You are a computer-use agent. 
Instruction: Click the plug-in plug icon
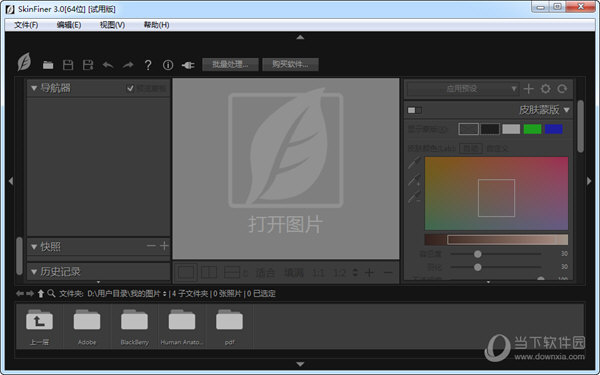coord(188,65)
